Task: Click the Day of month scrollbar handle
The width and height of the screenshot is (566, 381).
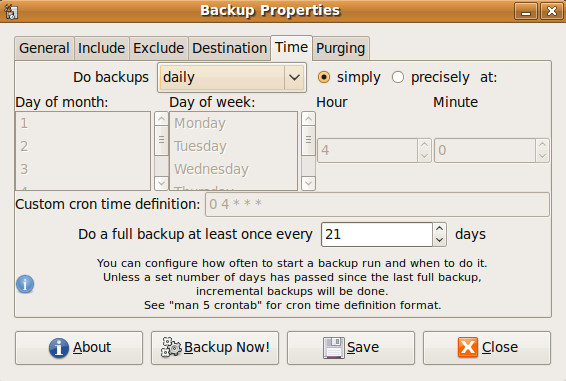Action: 161,140
